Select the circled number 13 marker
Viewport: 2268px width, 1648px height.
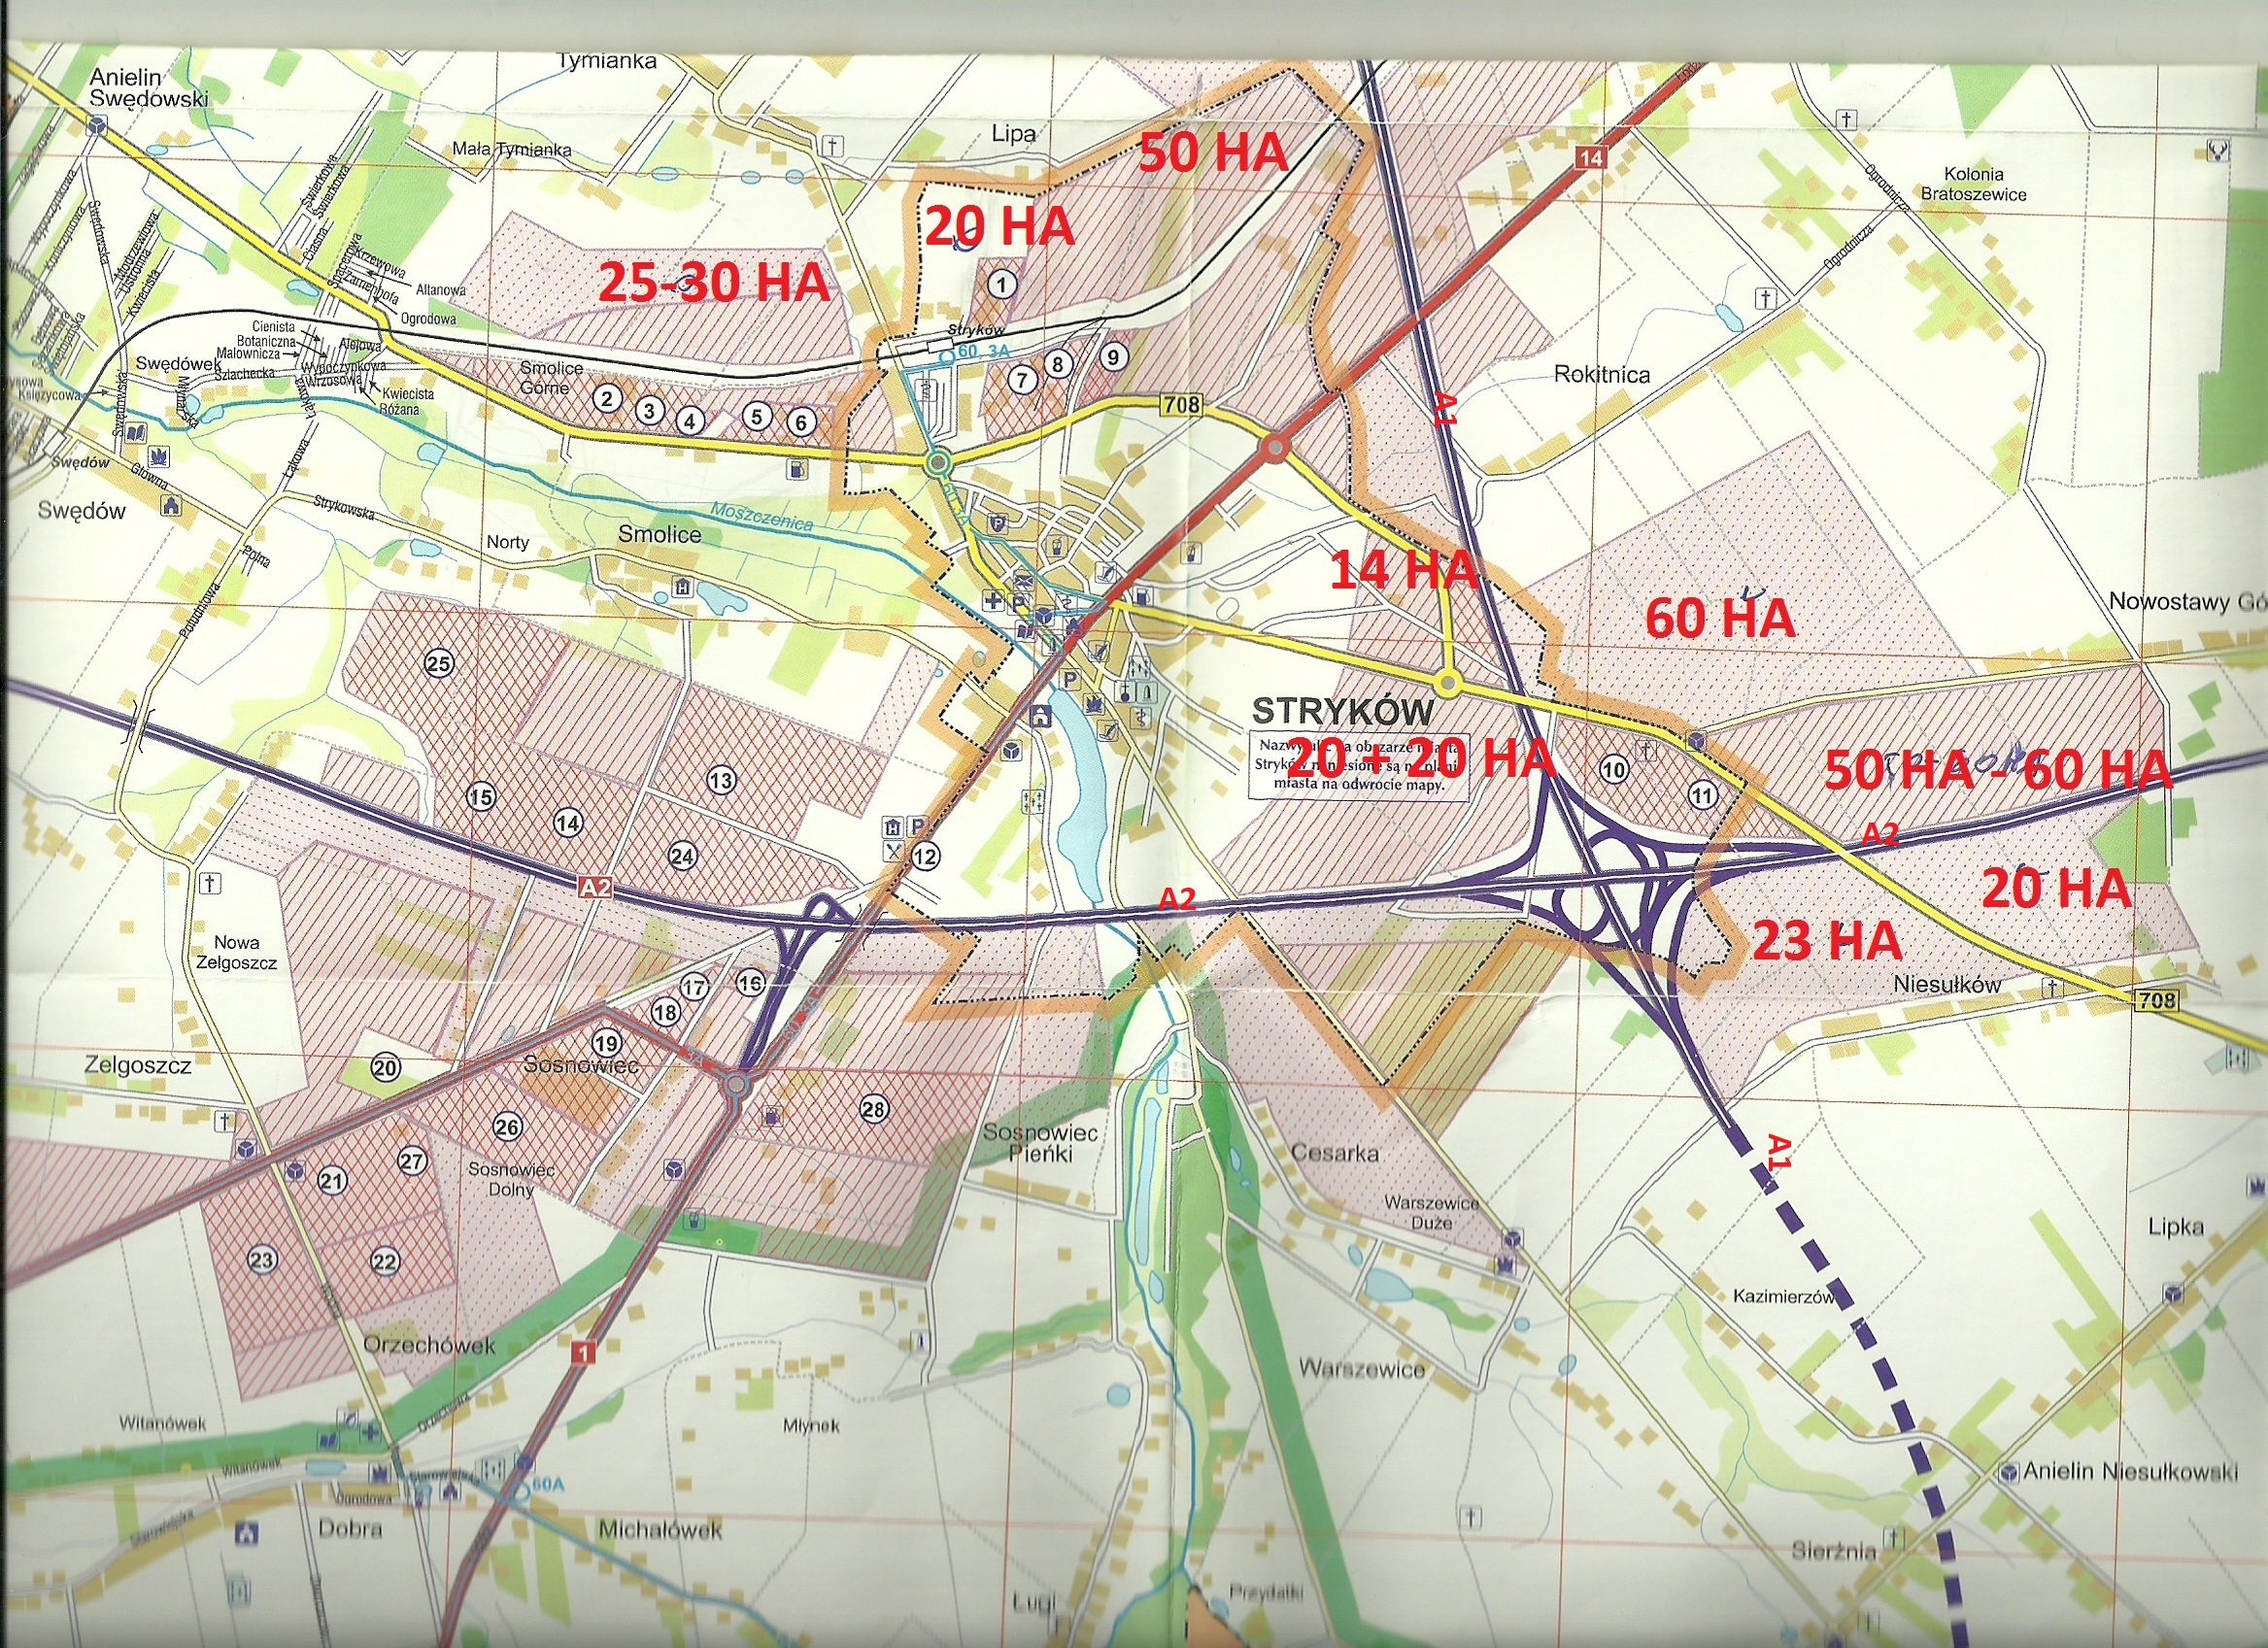pos(721,780)
